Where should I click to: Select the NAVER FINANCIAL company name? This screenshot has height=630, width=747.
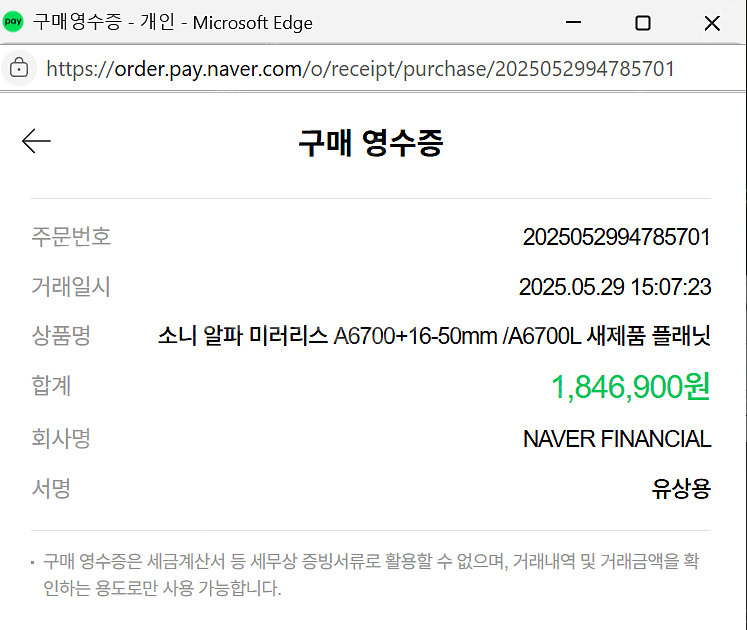point(617,439)
